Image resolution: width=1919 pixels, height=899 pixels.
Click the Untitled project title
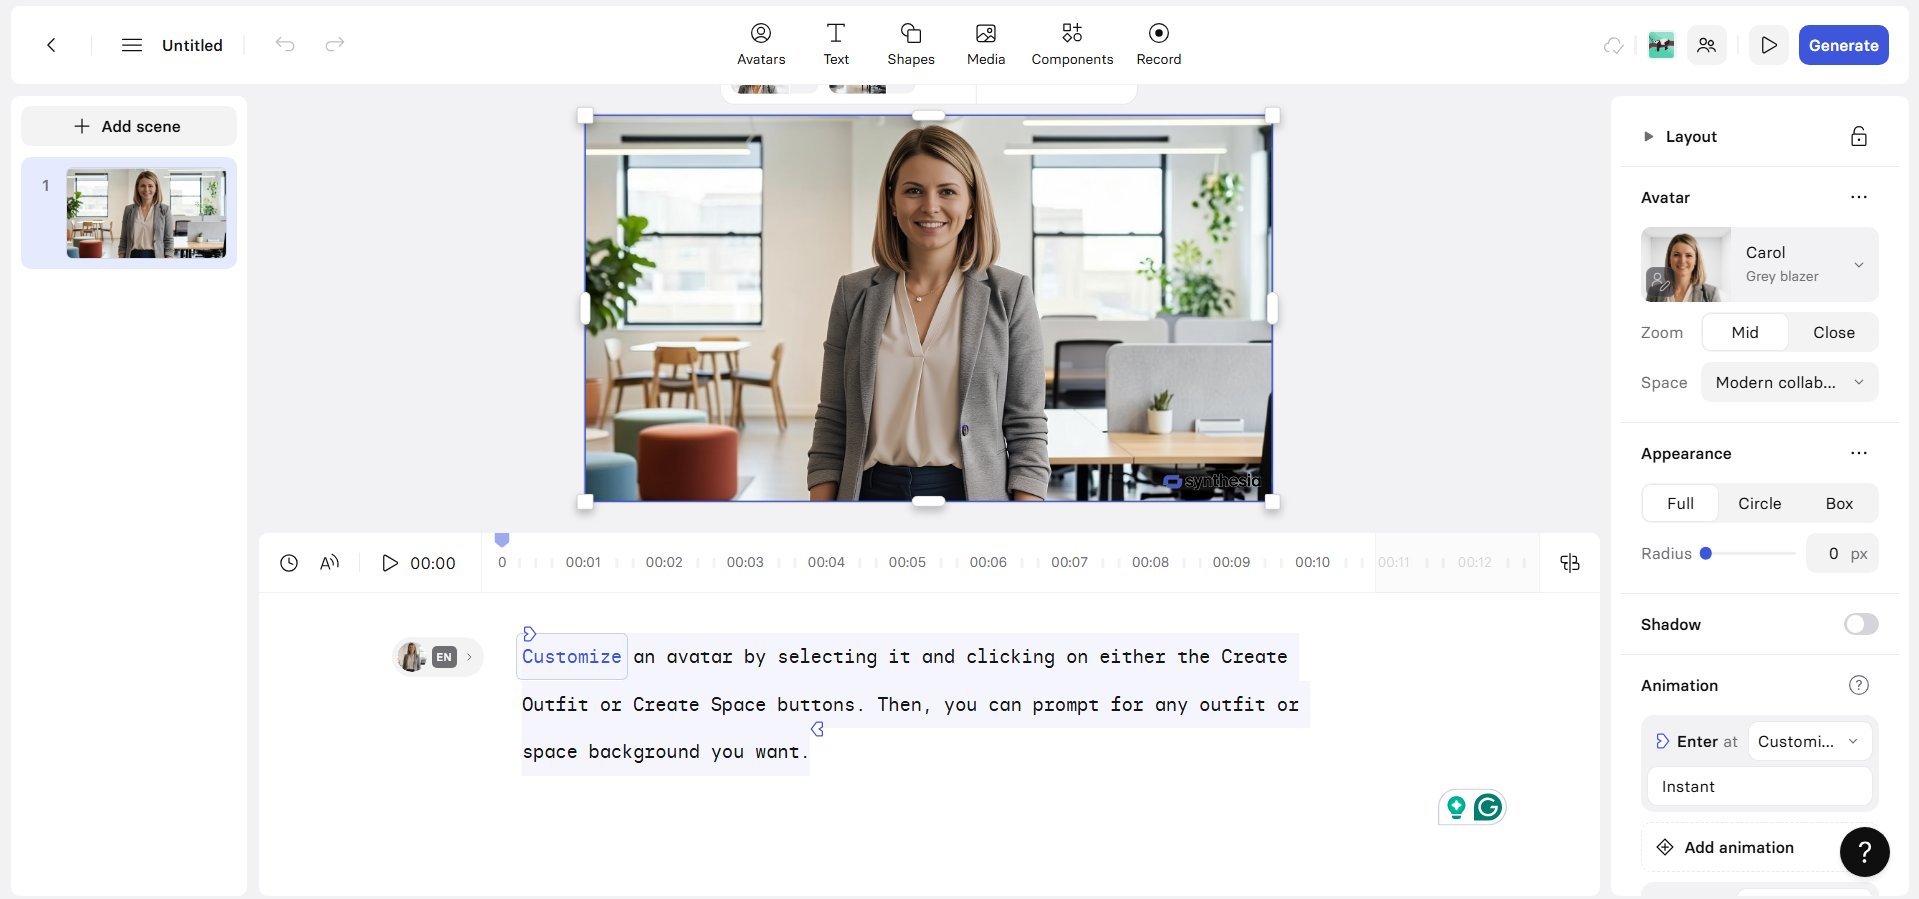pos(192,45)
